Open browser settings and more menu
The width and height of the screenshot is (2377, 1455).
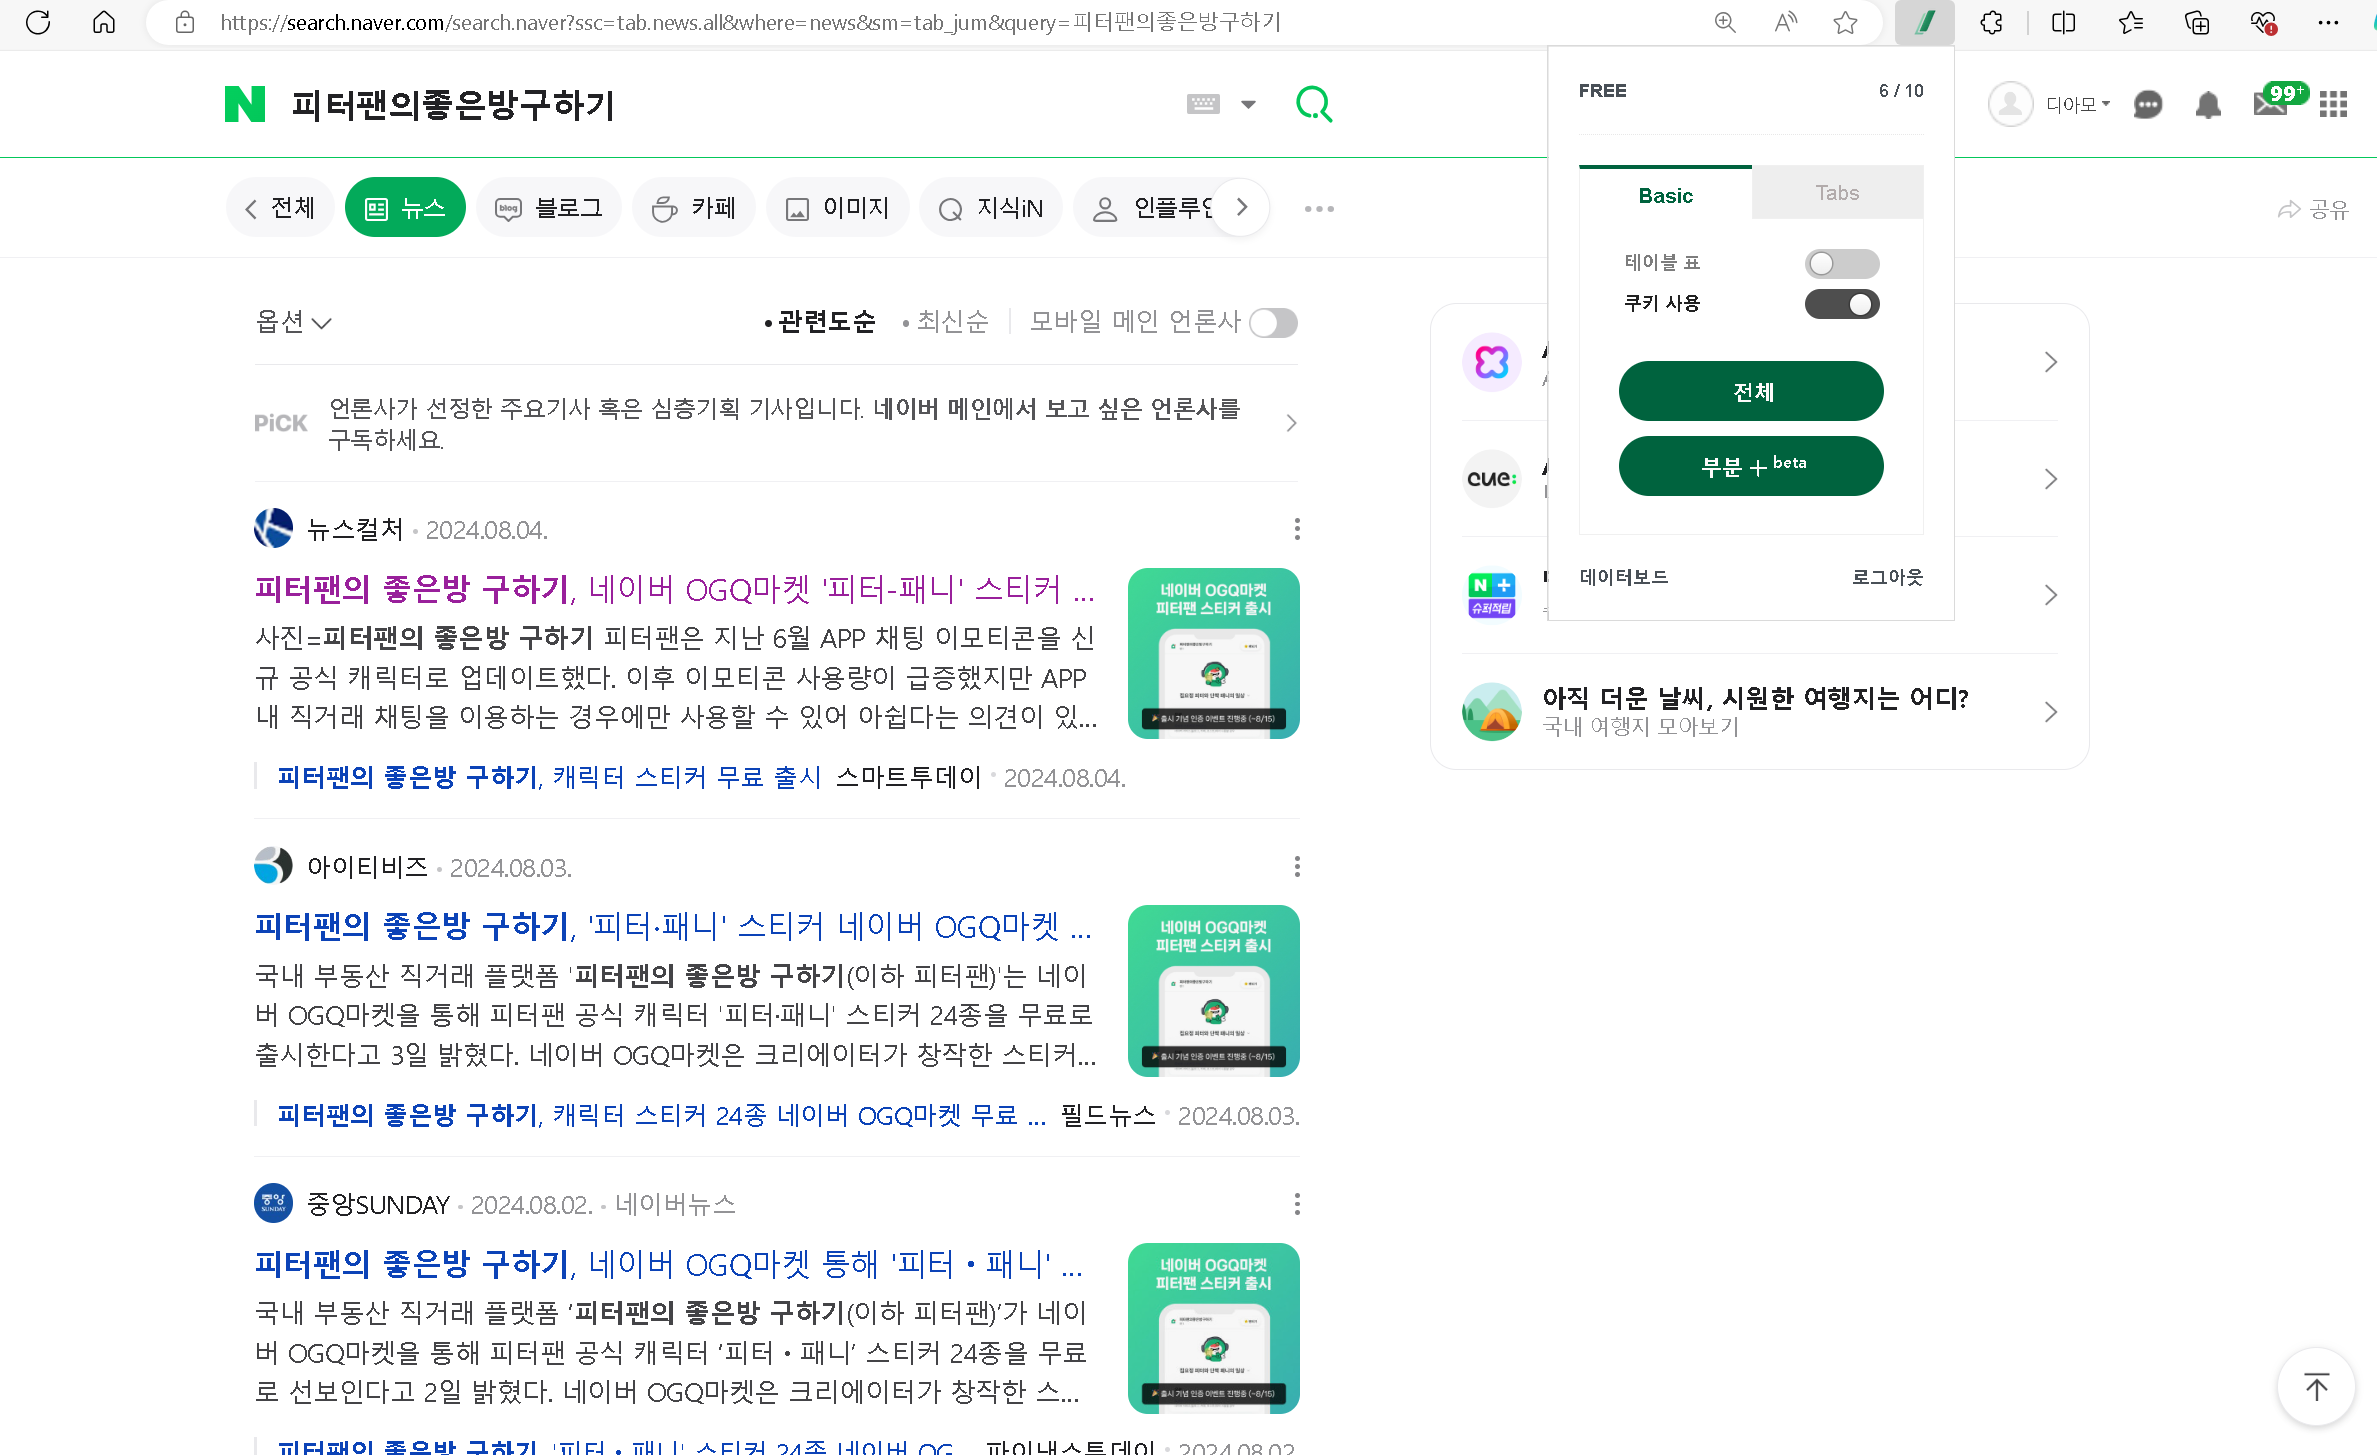coord(2328,22)
